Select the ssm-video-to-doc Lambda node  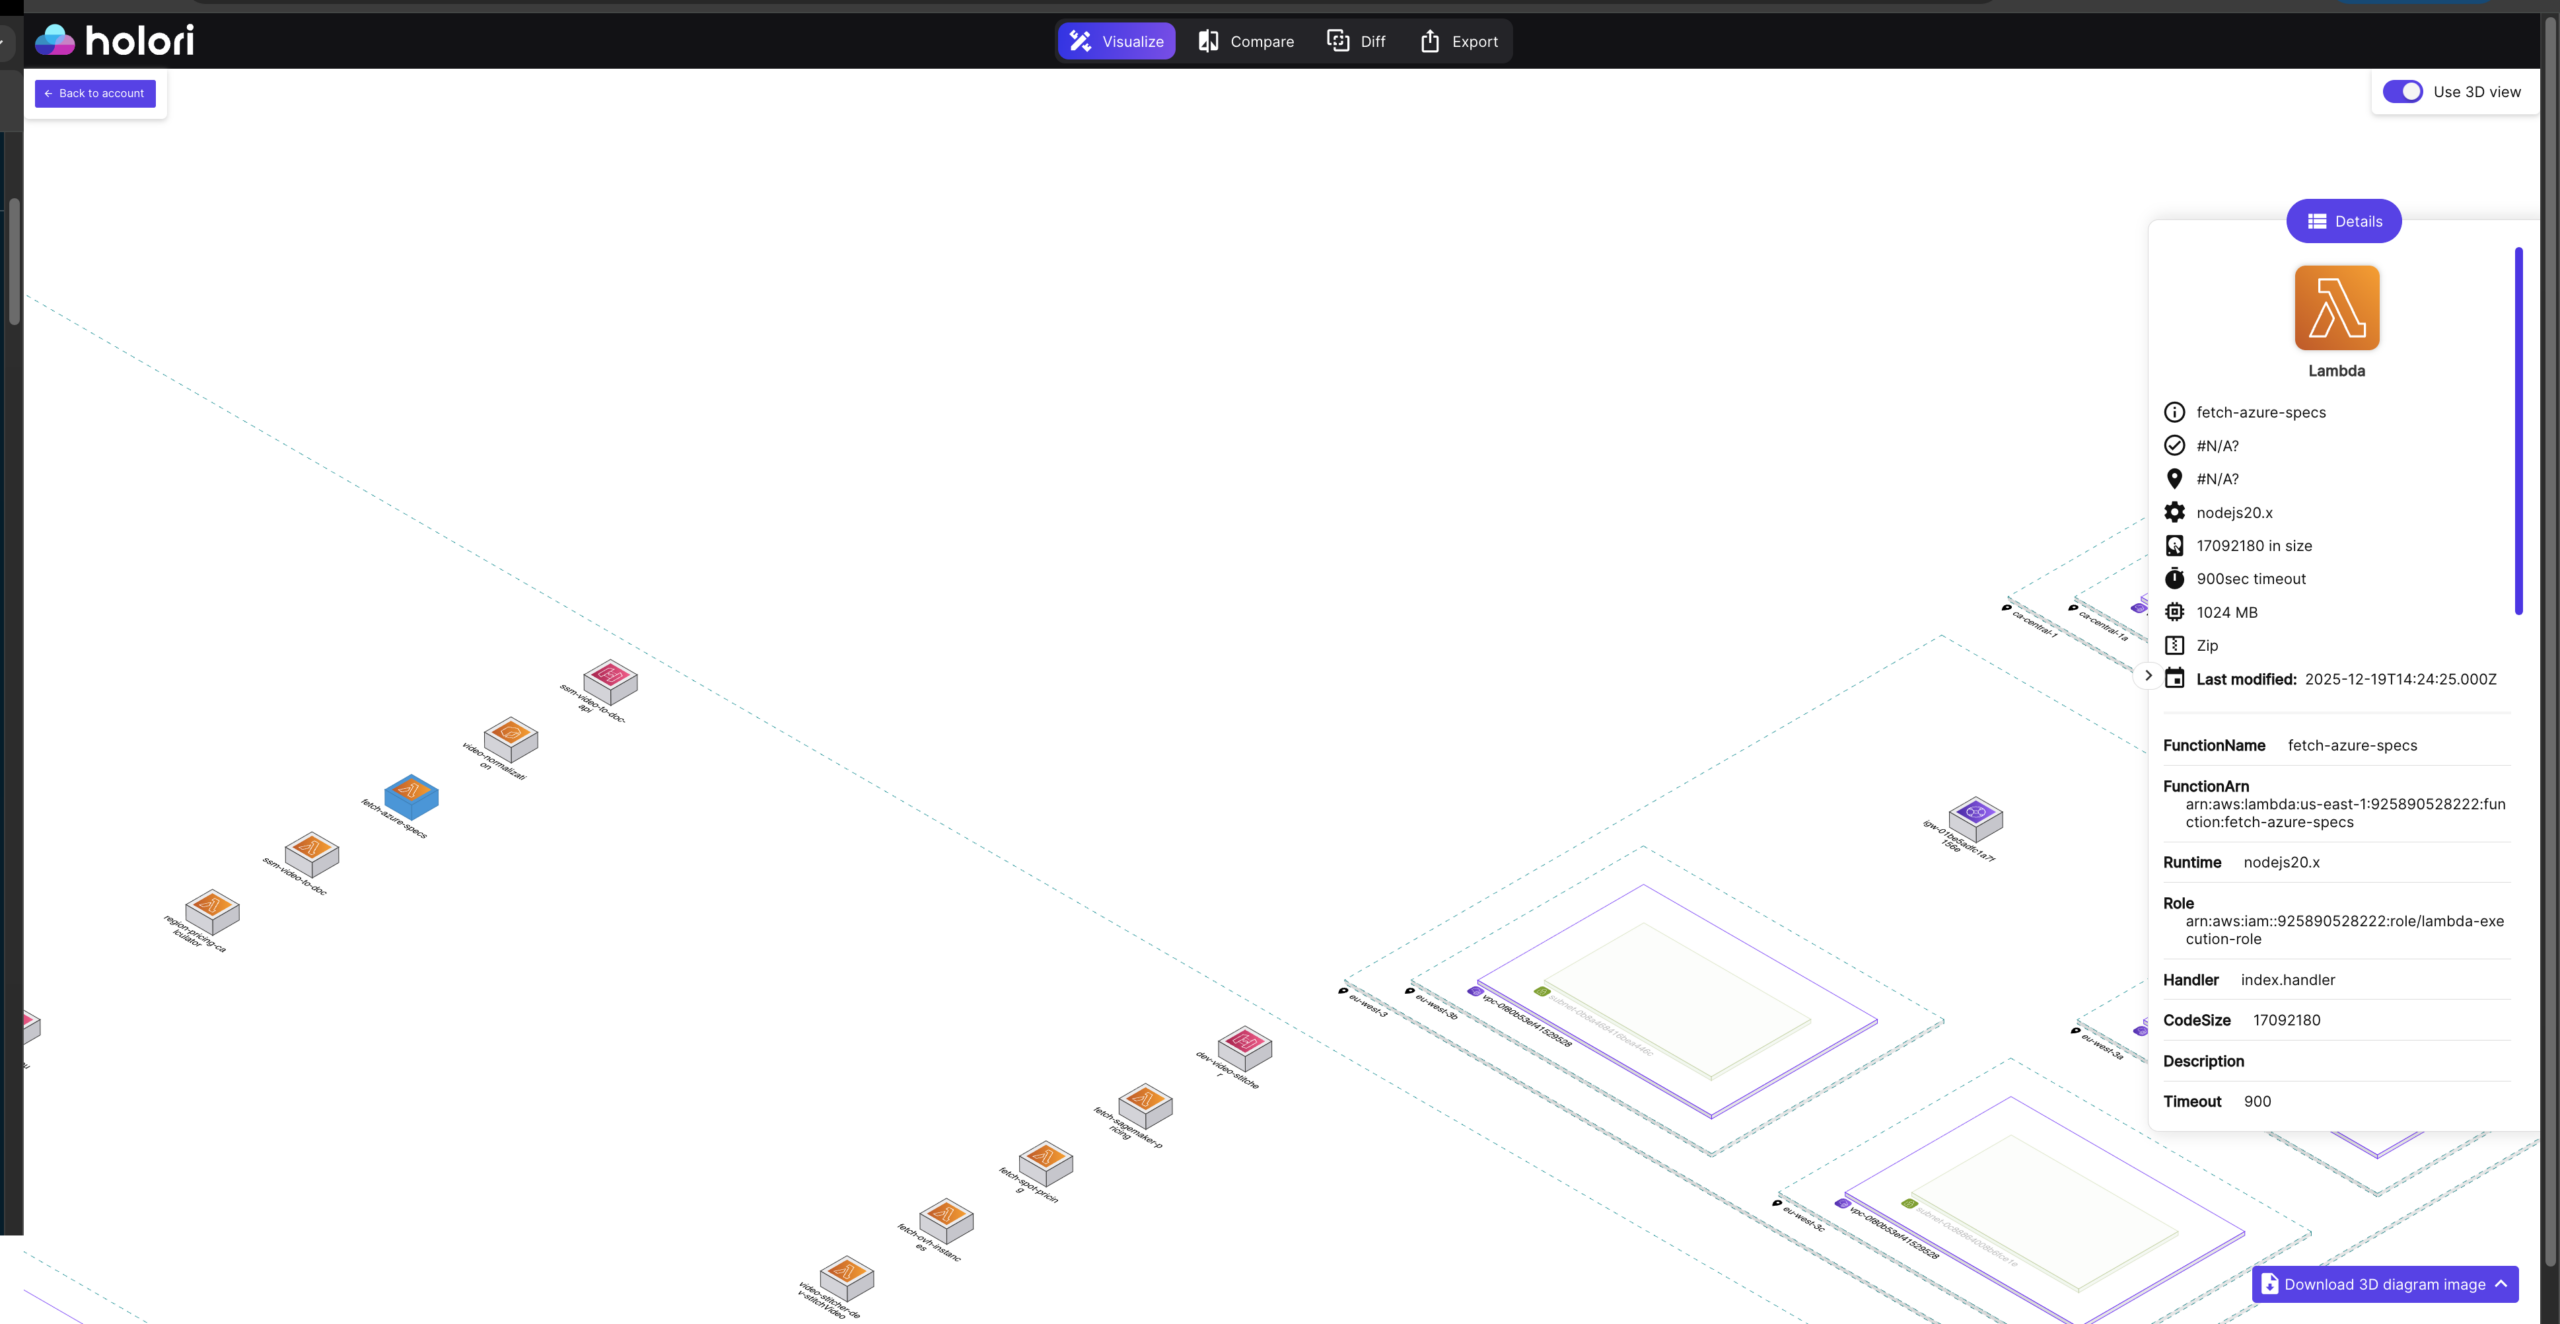[x=312, y=854]
